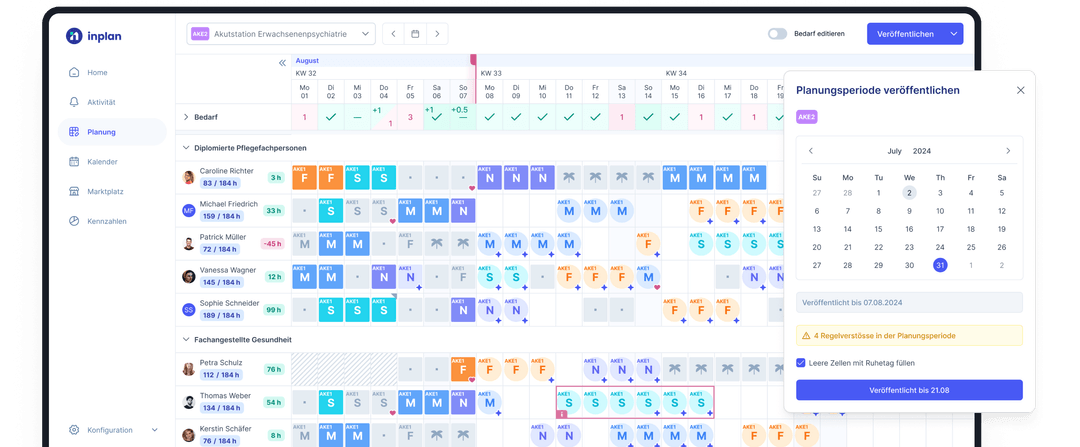Collapse Diplomierte Pflegefachpersonen group

(185, 147)
